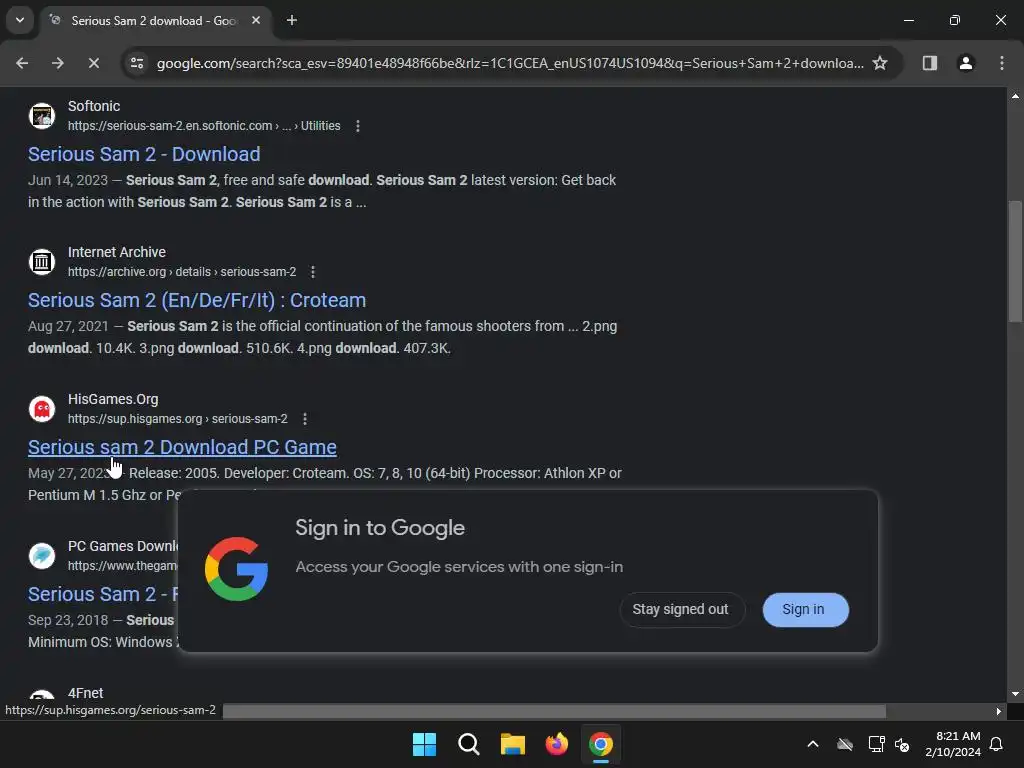
Task: Click the https://archive.org details breadcrumb
Action: (182, 272)
